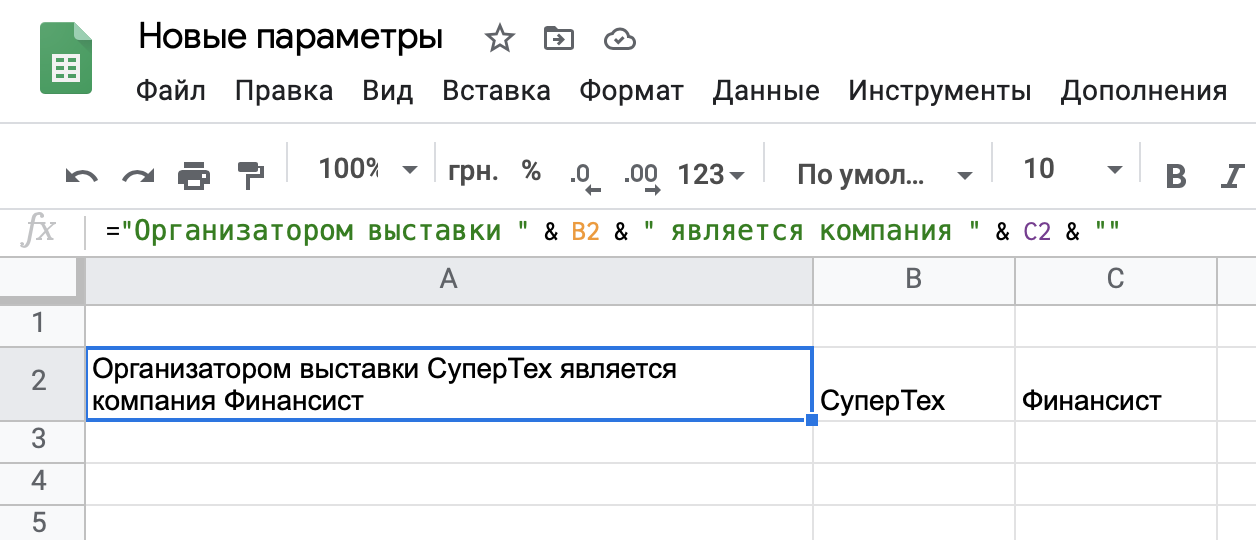Open the Файл menu
The image size is (1256, 540).
(x=171, y=92)
